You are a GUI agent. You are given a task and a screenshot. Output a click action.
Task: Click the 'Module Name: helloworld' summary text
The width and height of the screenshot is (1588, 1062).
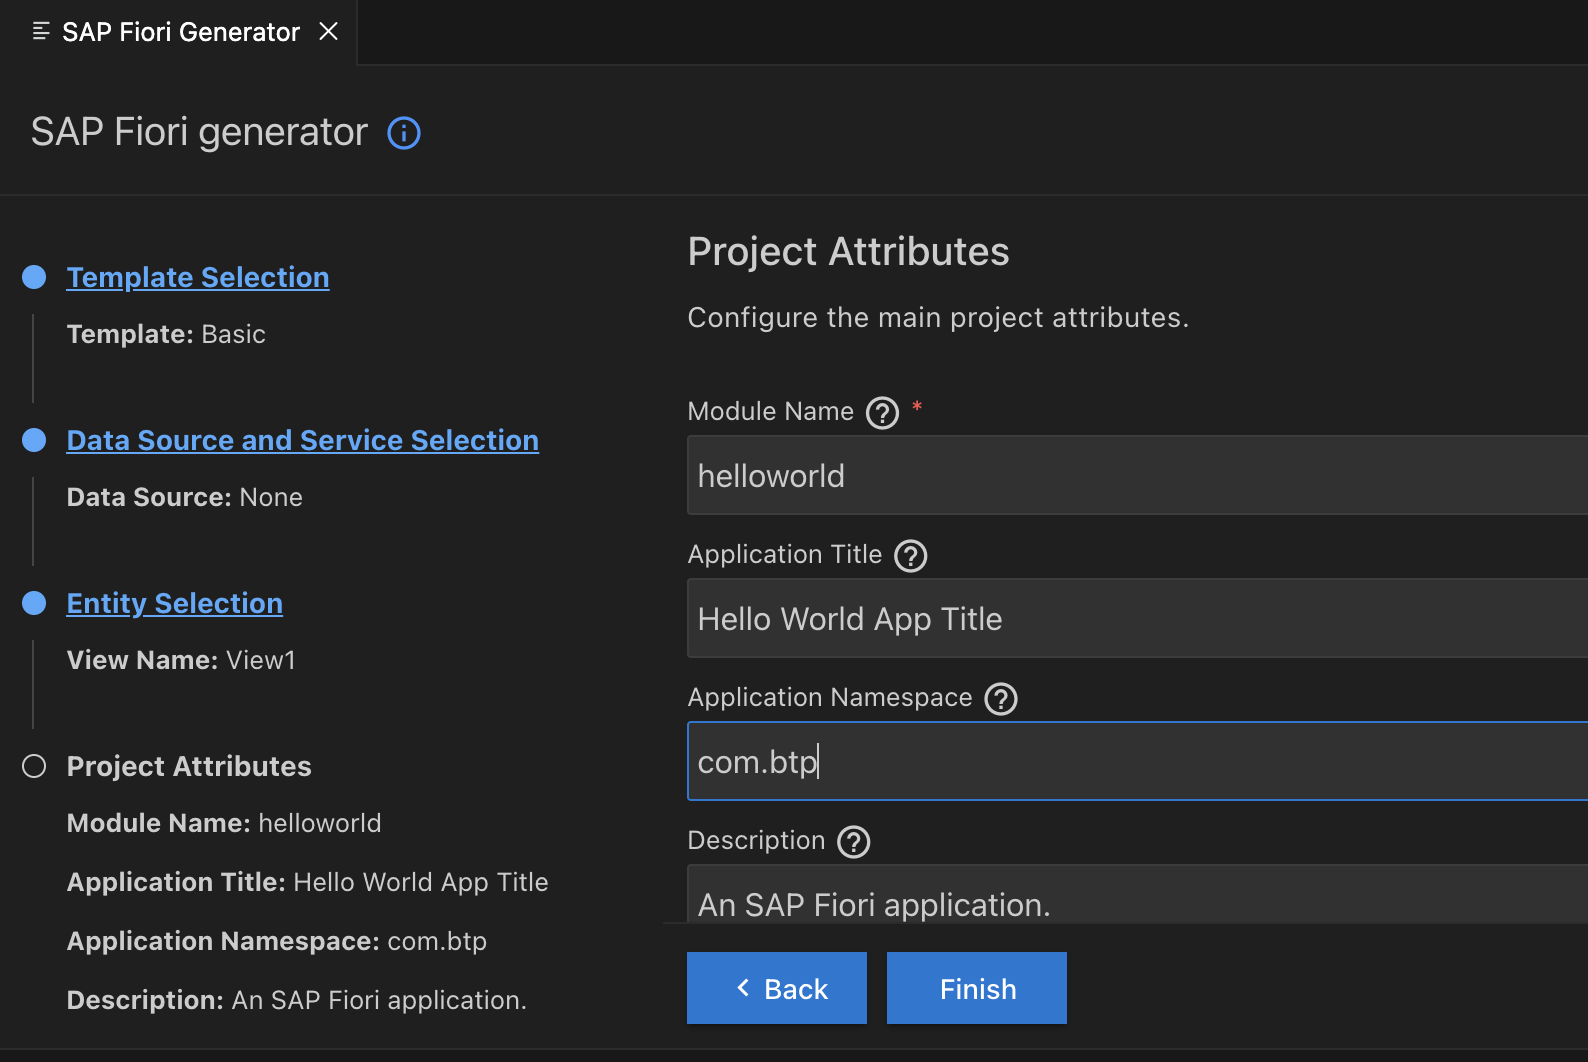click(224, 823)
